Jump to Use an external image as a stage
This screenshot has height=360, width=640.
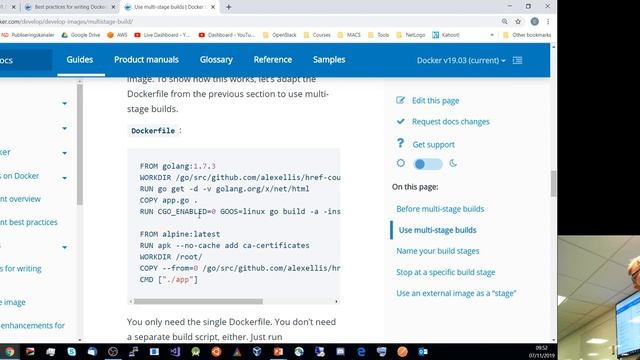pyautogui.click(x=456, y=293)
